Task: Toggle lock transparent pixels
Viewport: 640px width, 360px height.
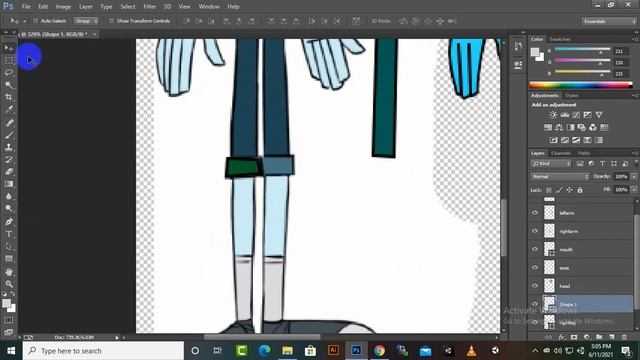Action: pos(549,190)
